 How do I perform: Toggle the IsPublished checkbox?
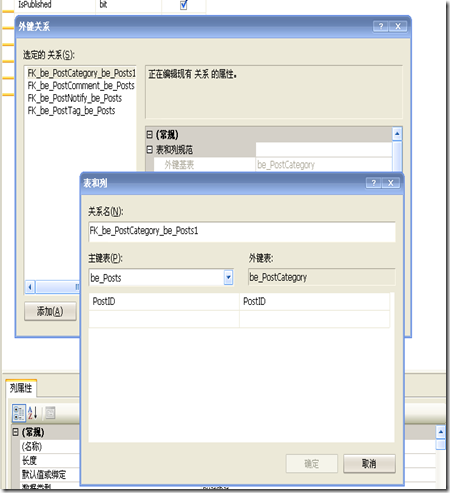pyautogui.click(x=184, y=5)
